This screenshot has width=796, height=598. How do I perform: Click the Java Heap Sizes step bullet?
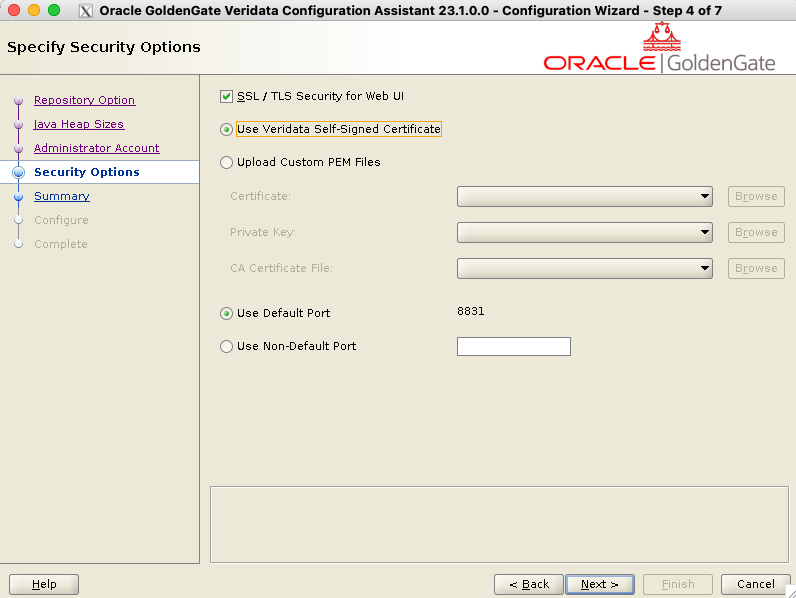click(18, 125)
